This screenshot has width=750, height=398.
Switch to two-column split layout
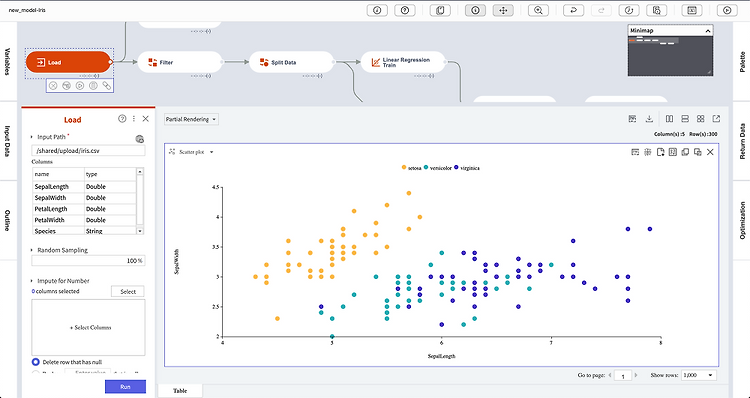pos(670,119)
